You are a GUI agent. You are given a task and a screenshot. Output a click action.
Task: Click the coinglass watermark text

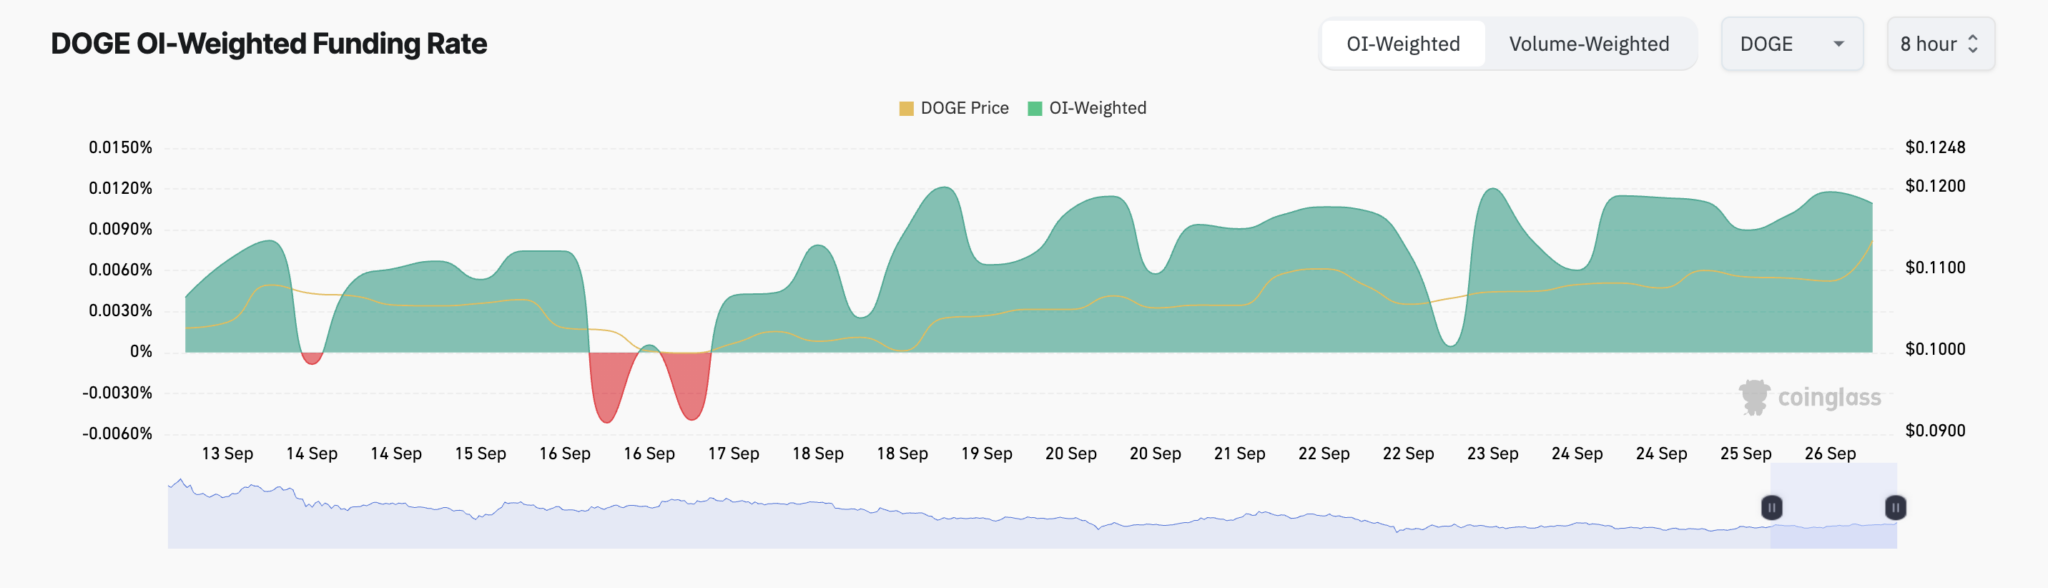click(1829, 398)
